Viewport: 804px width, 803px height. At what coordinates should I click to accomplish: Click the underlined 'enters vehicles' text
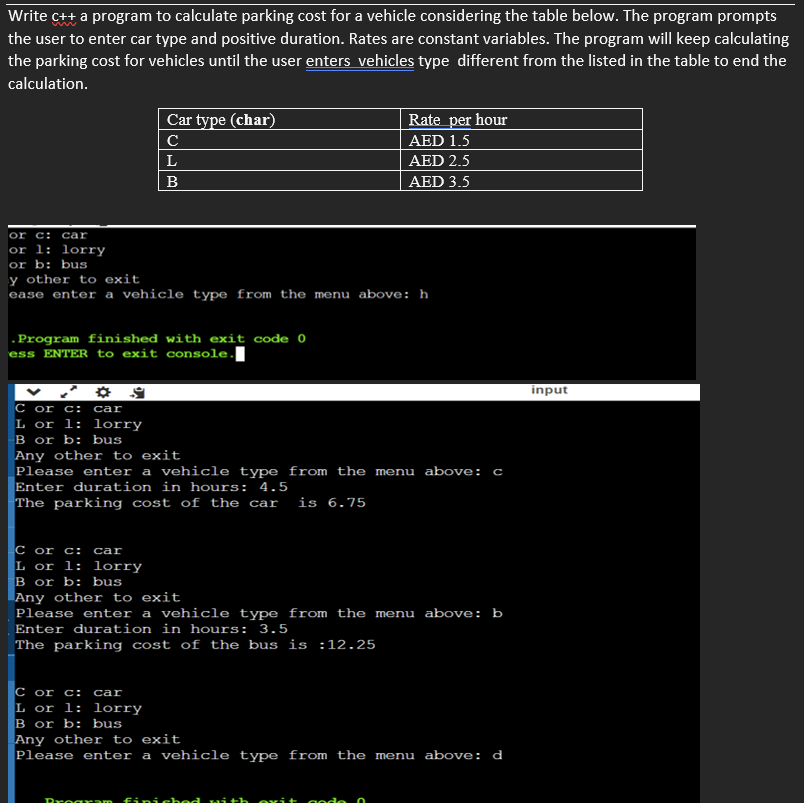tap(360, 61)
